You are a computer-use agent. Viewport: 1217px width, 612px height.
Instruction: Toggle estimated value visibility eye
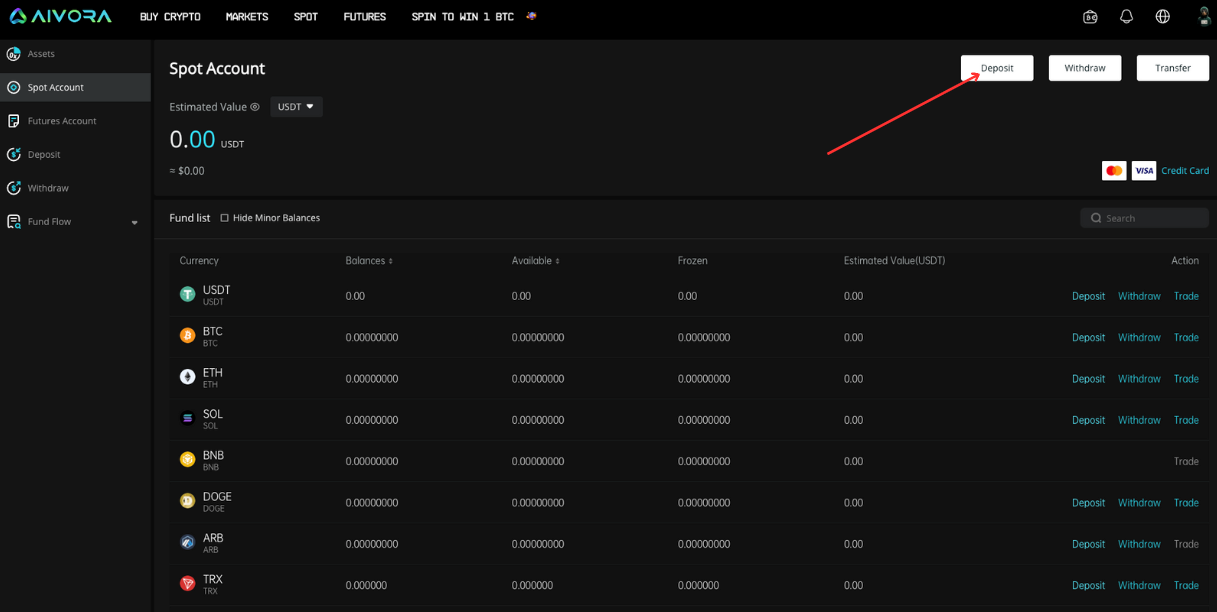[255, 107]
